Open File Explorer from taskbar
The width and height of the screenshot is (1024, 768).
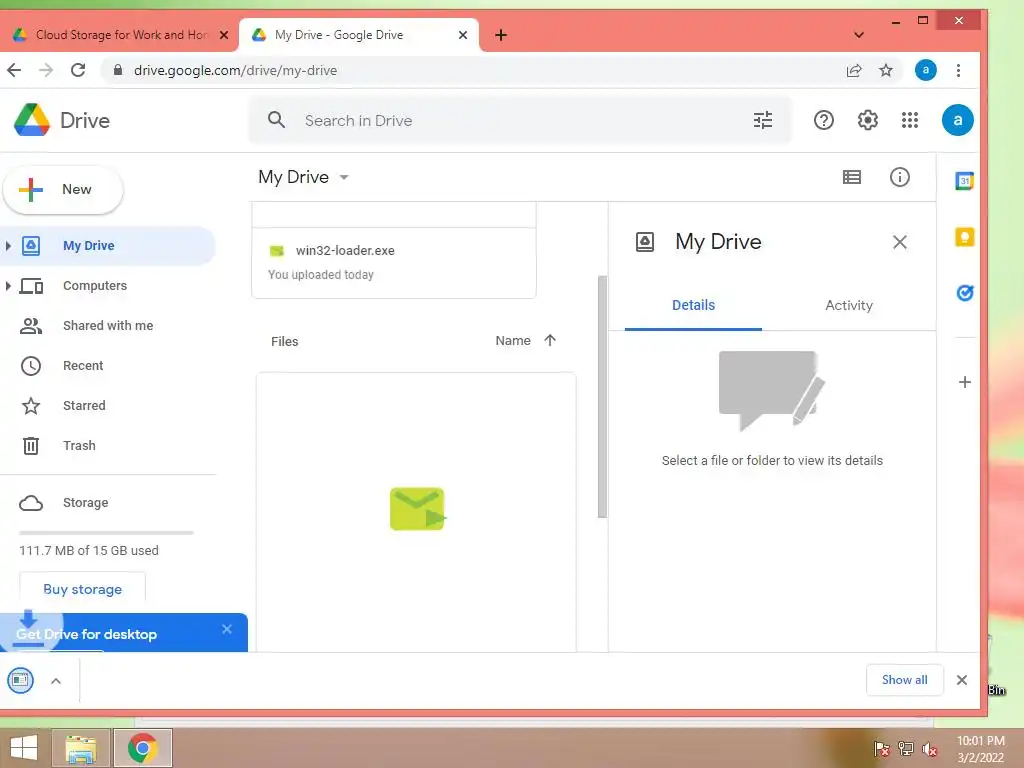81,748
